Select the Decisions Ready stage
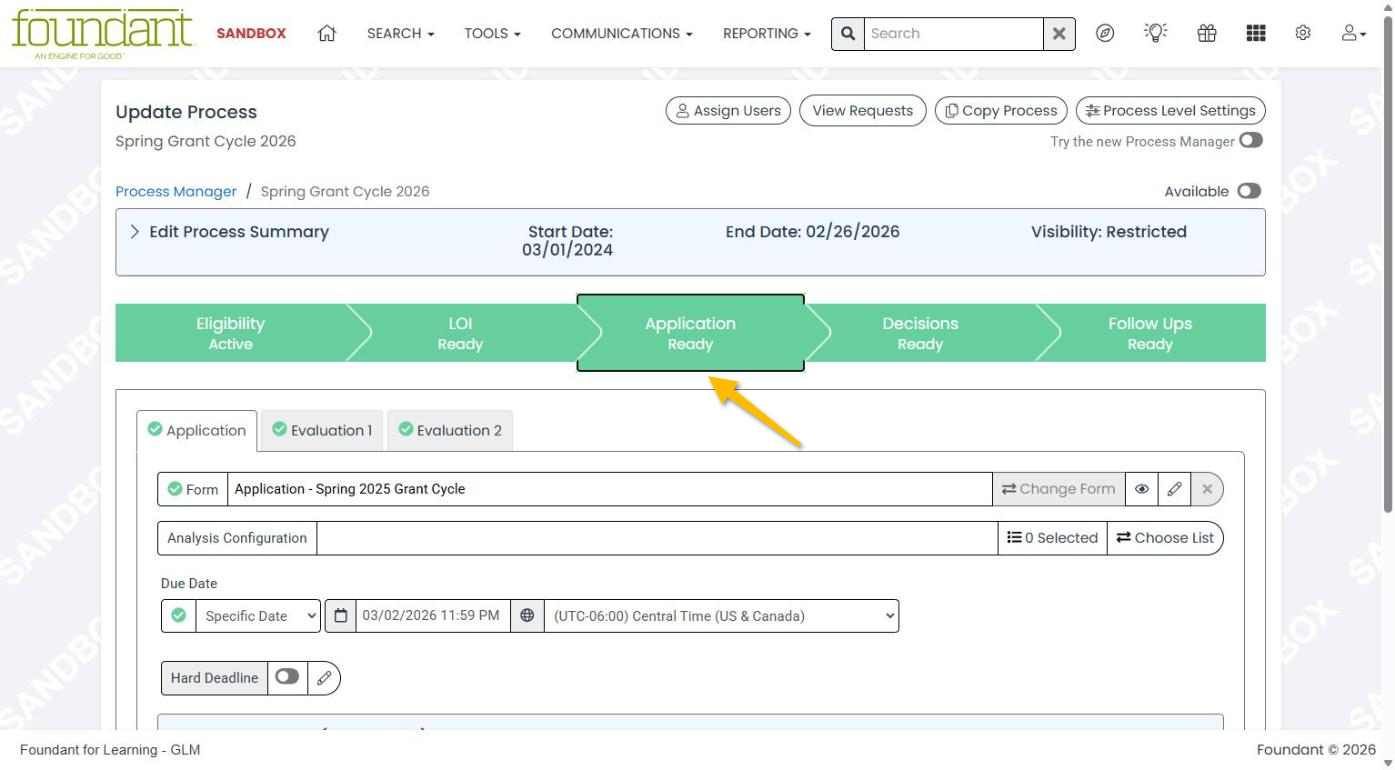This screenshot has height=770, width=1395. [x=920, y=333]
